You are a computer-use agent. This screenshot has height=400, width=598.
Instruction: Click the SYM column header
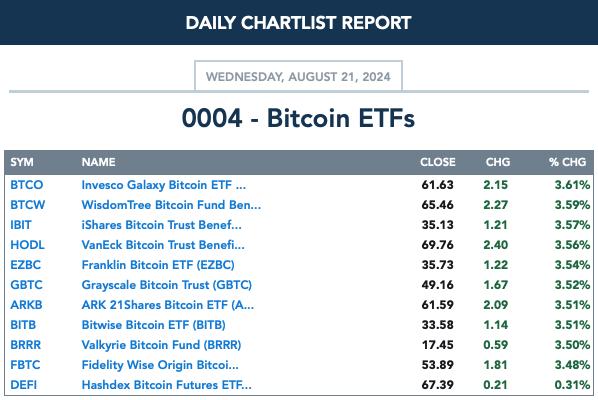point(22,162)
